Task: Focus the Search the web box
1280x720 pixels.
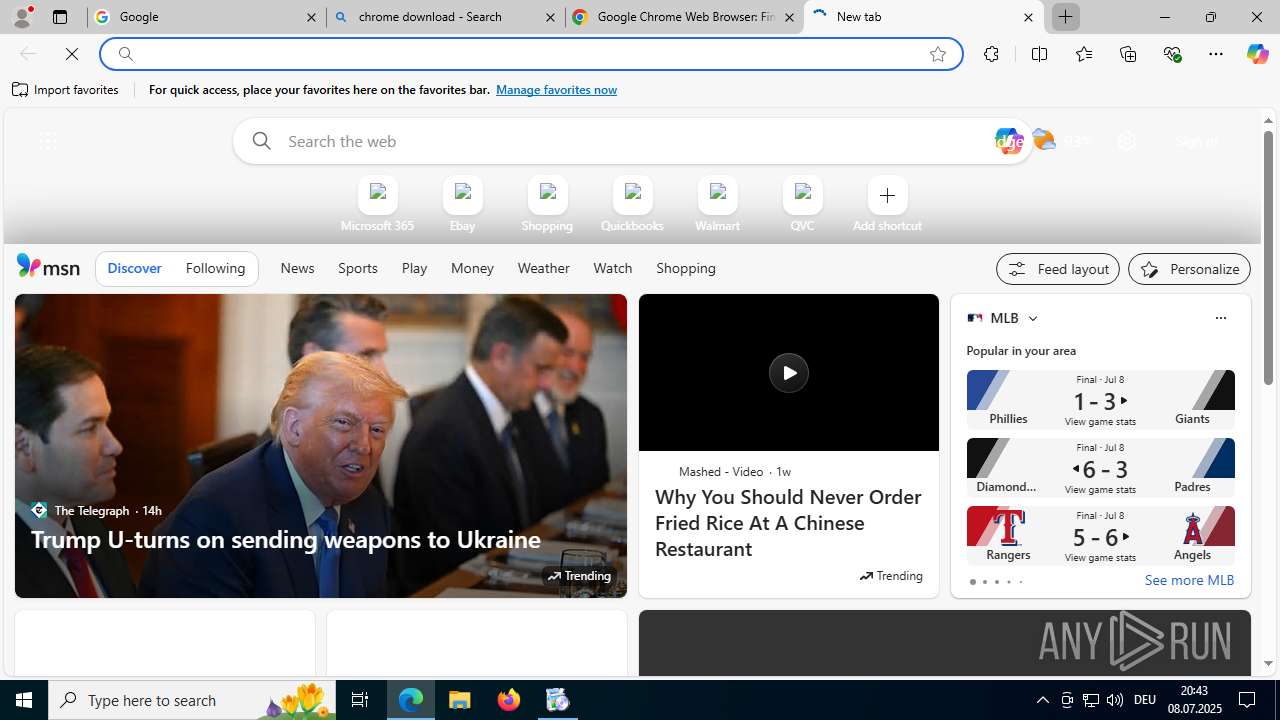Action: coord(632,141)
